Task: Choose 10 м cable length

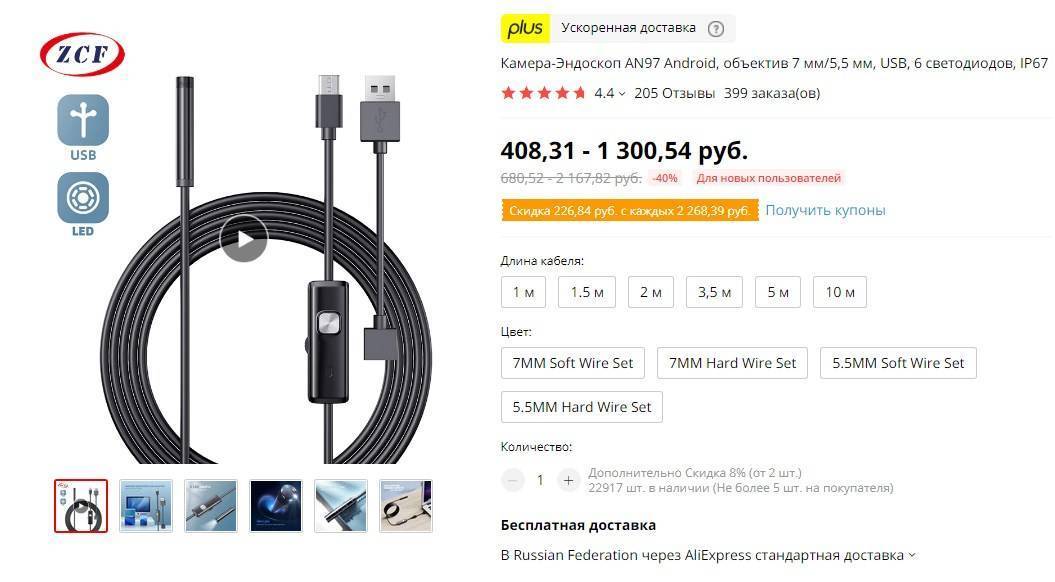Action: tap(840, 292)
